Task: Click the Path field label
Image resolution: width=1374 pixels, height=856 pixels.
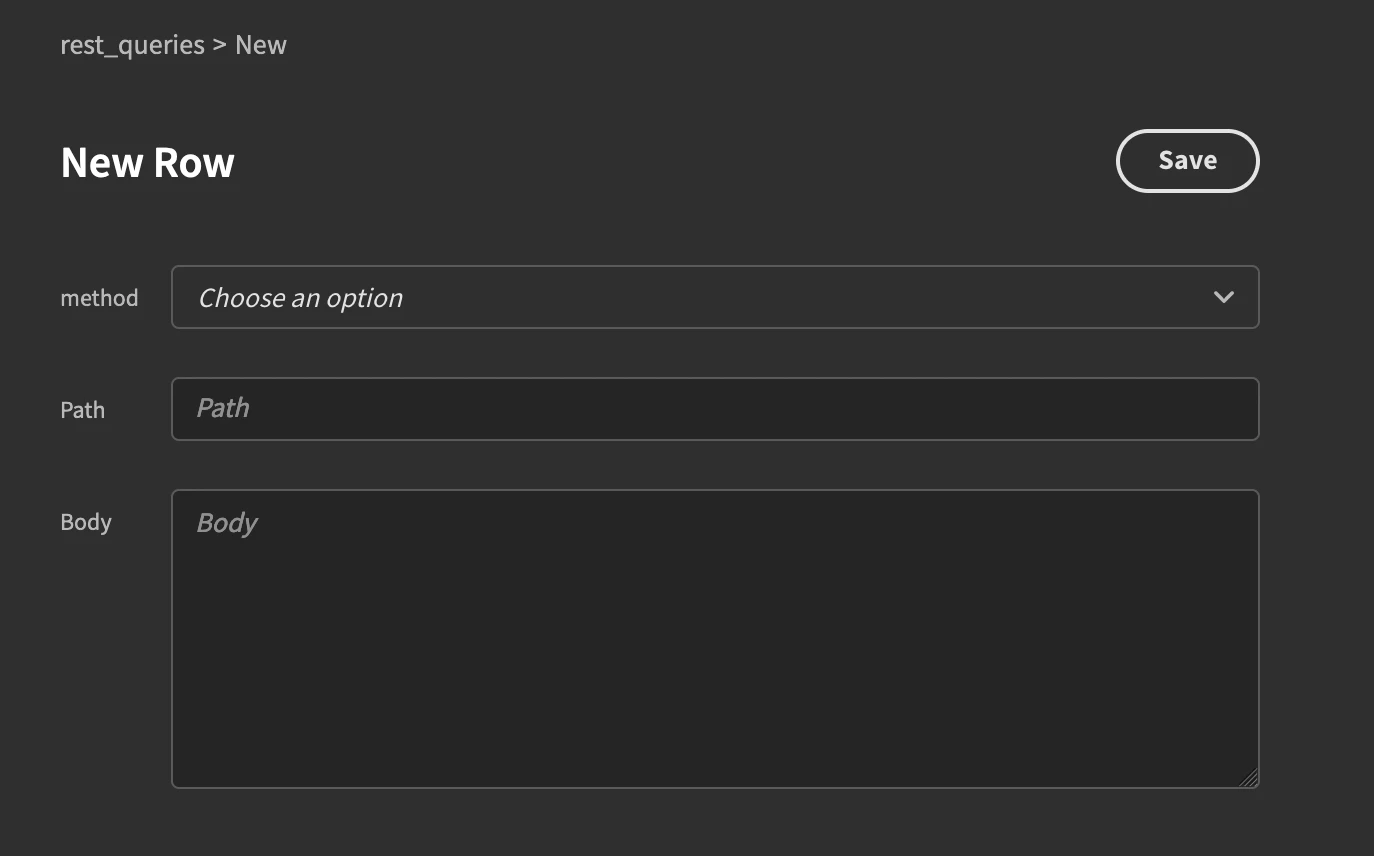Action: pos(82,410)
